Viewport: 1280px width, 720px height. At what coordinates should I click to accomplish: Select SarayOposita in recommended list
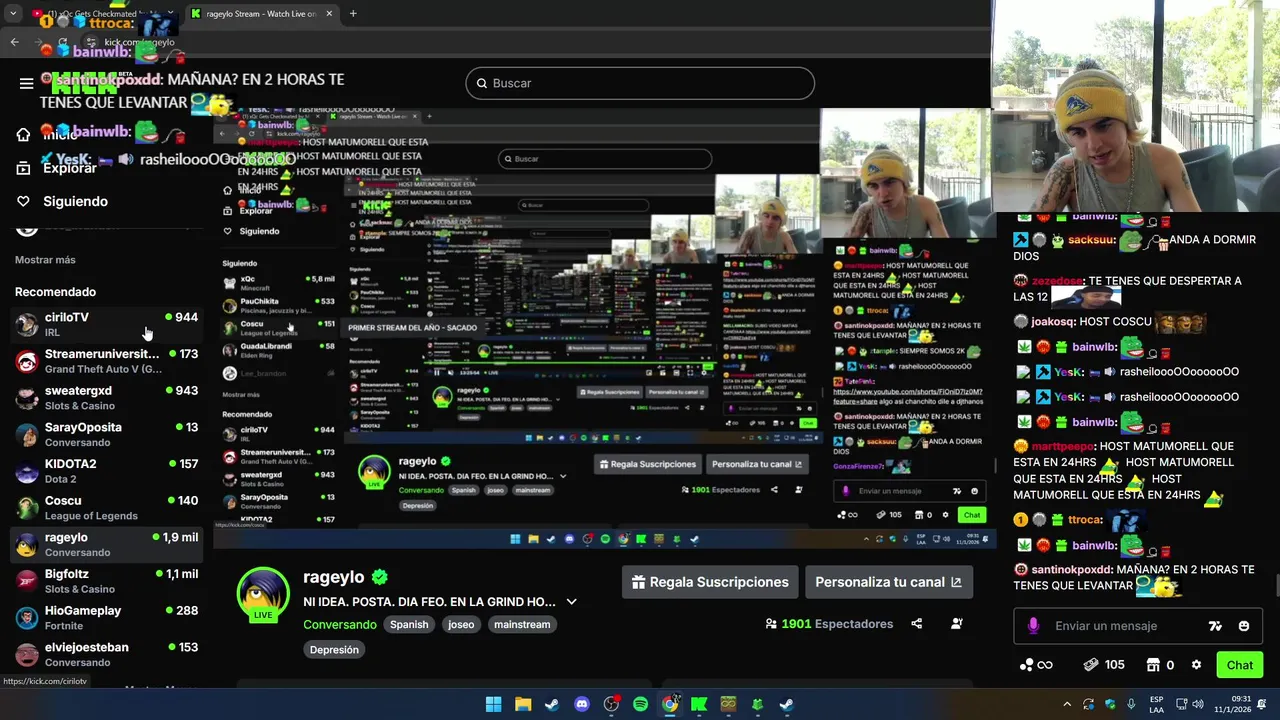coord(106,434)
